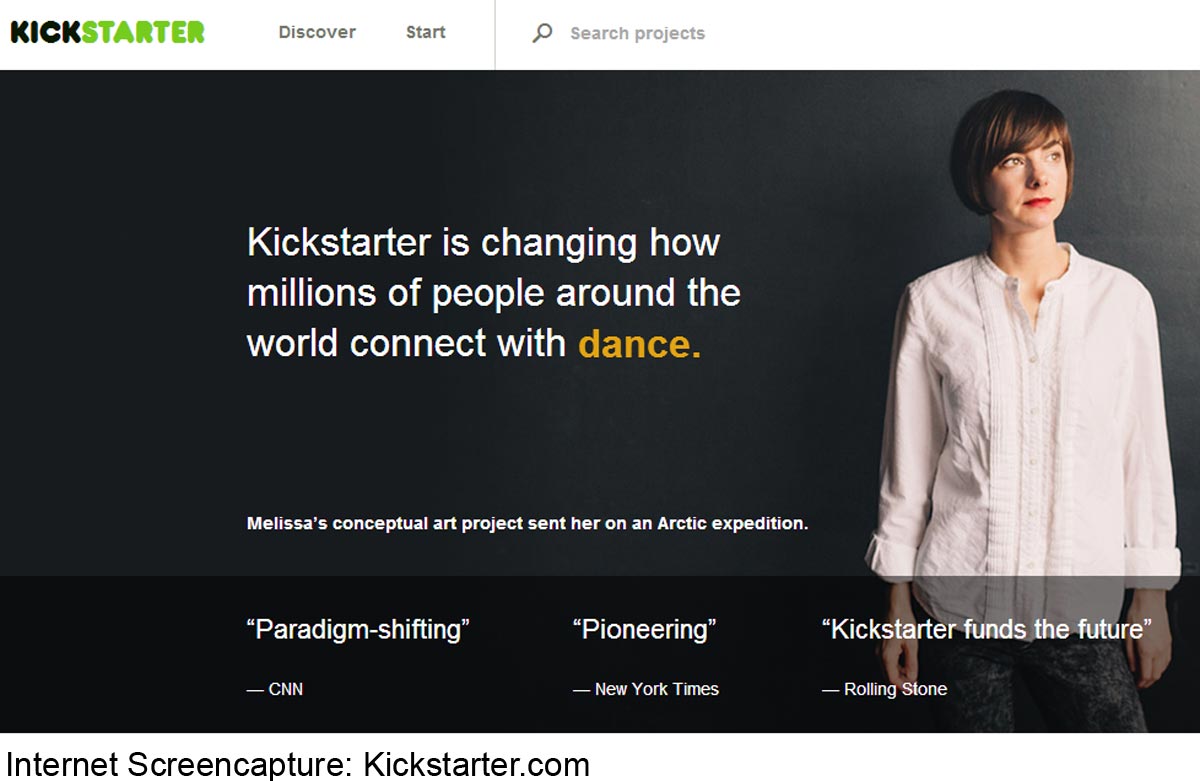This screenshot has width=1200, height=781.
Task: Click "millions of people around the" headline line
Action: 493,293
